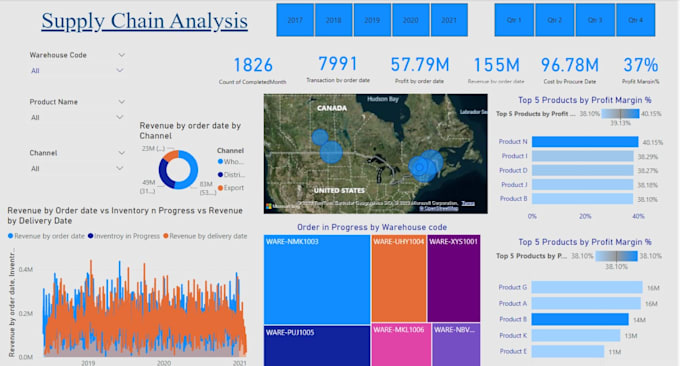Viewport: 680px width, 366px height.
Task: Select the dark blue donut chart segment
Action: (163, 175)
